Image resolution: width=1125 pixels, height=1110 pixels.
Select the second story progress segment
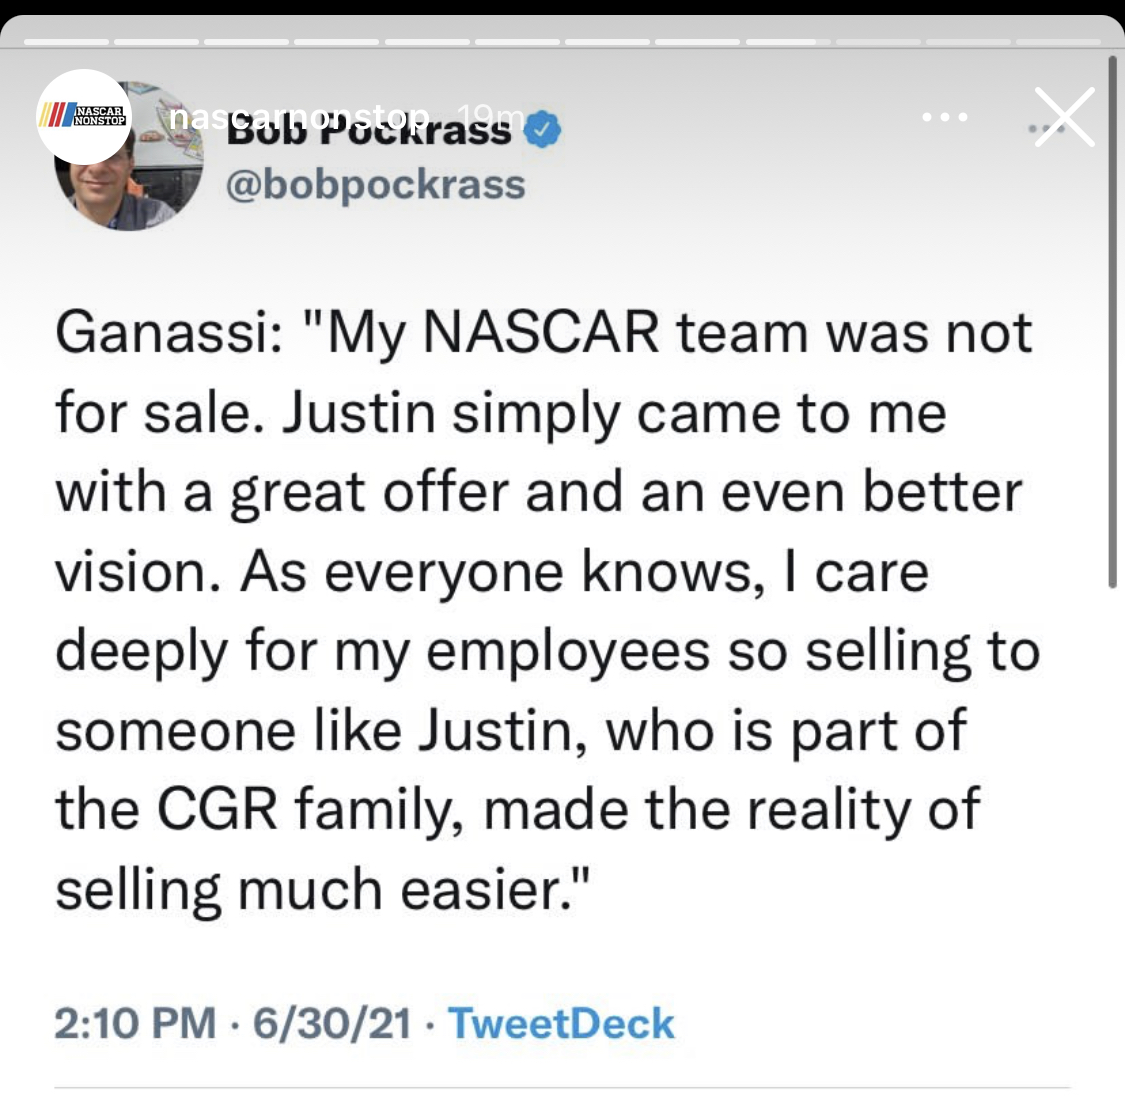[157, 42]
